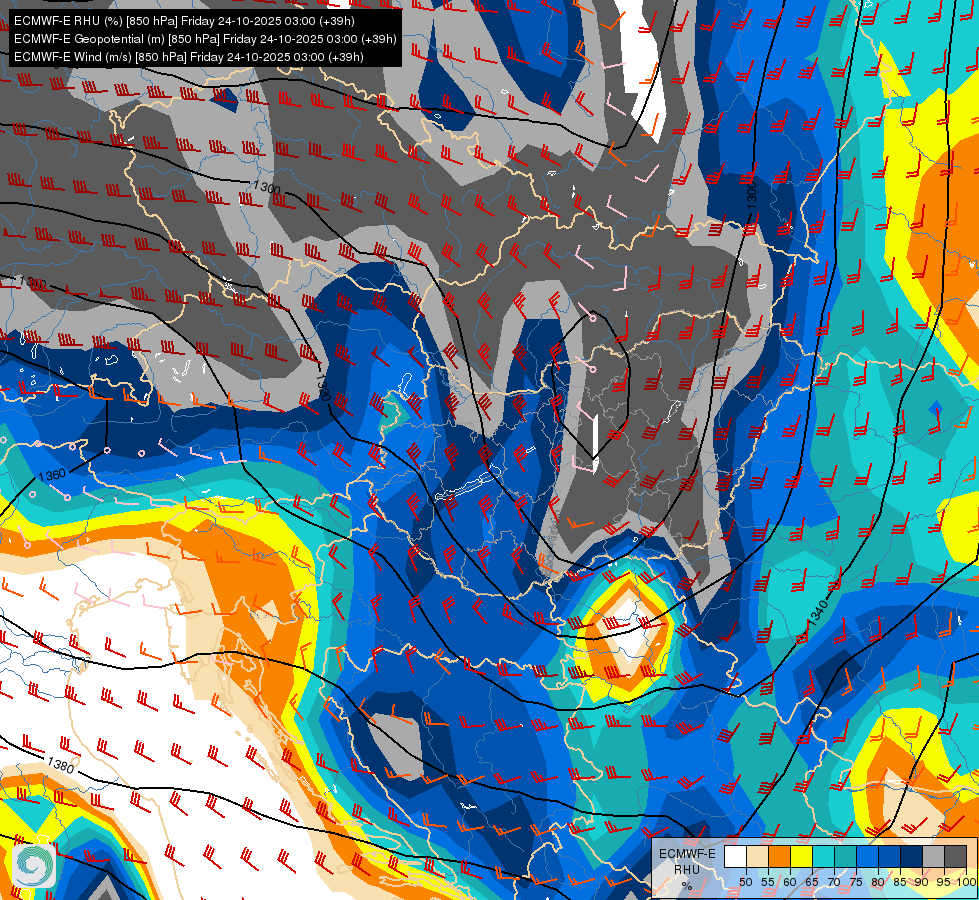Image resolution: width=979 pixels, height=900 pixels.
Task: Click legend tick value 85
Action: 900,882
